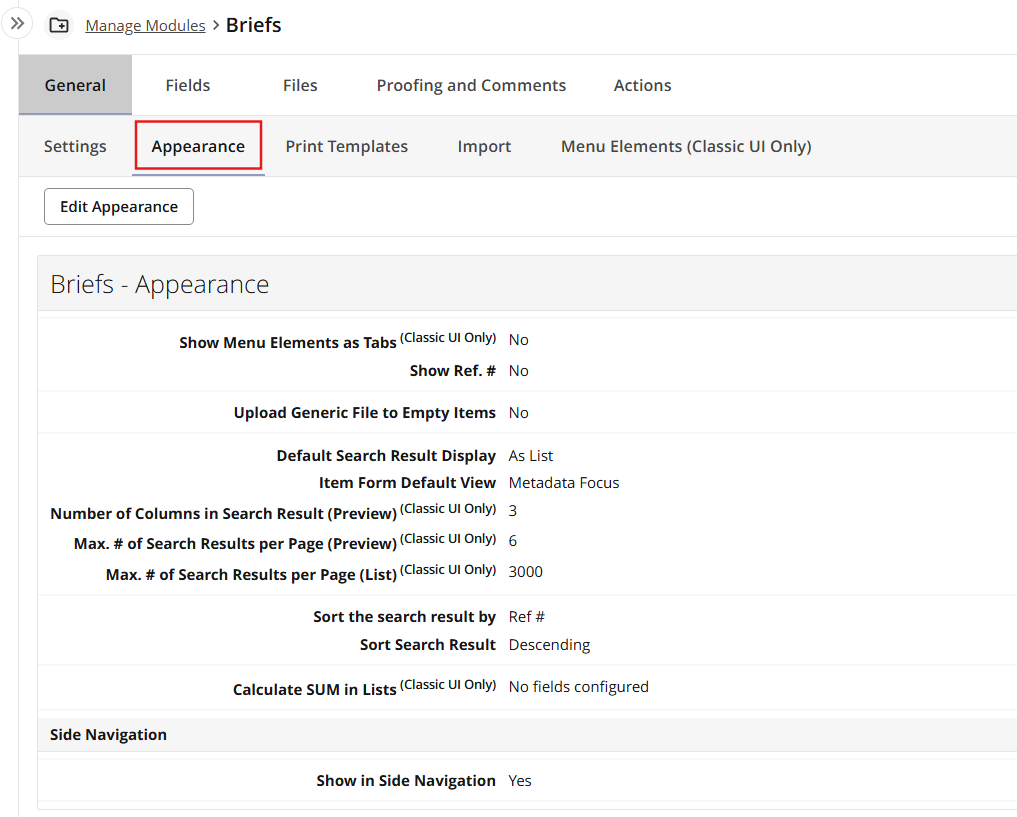The height and width of the screenshot is (817, 1017).
Task: Go to Proofing and Comments tab
Action: point(471,85)
